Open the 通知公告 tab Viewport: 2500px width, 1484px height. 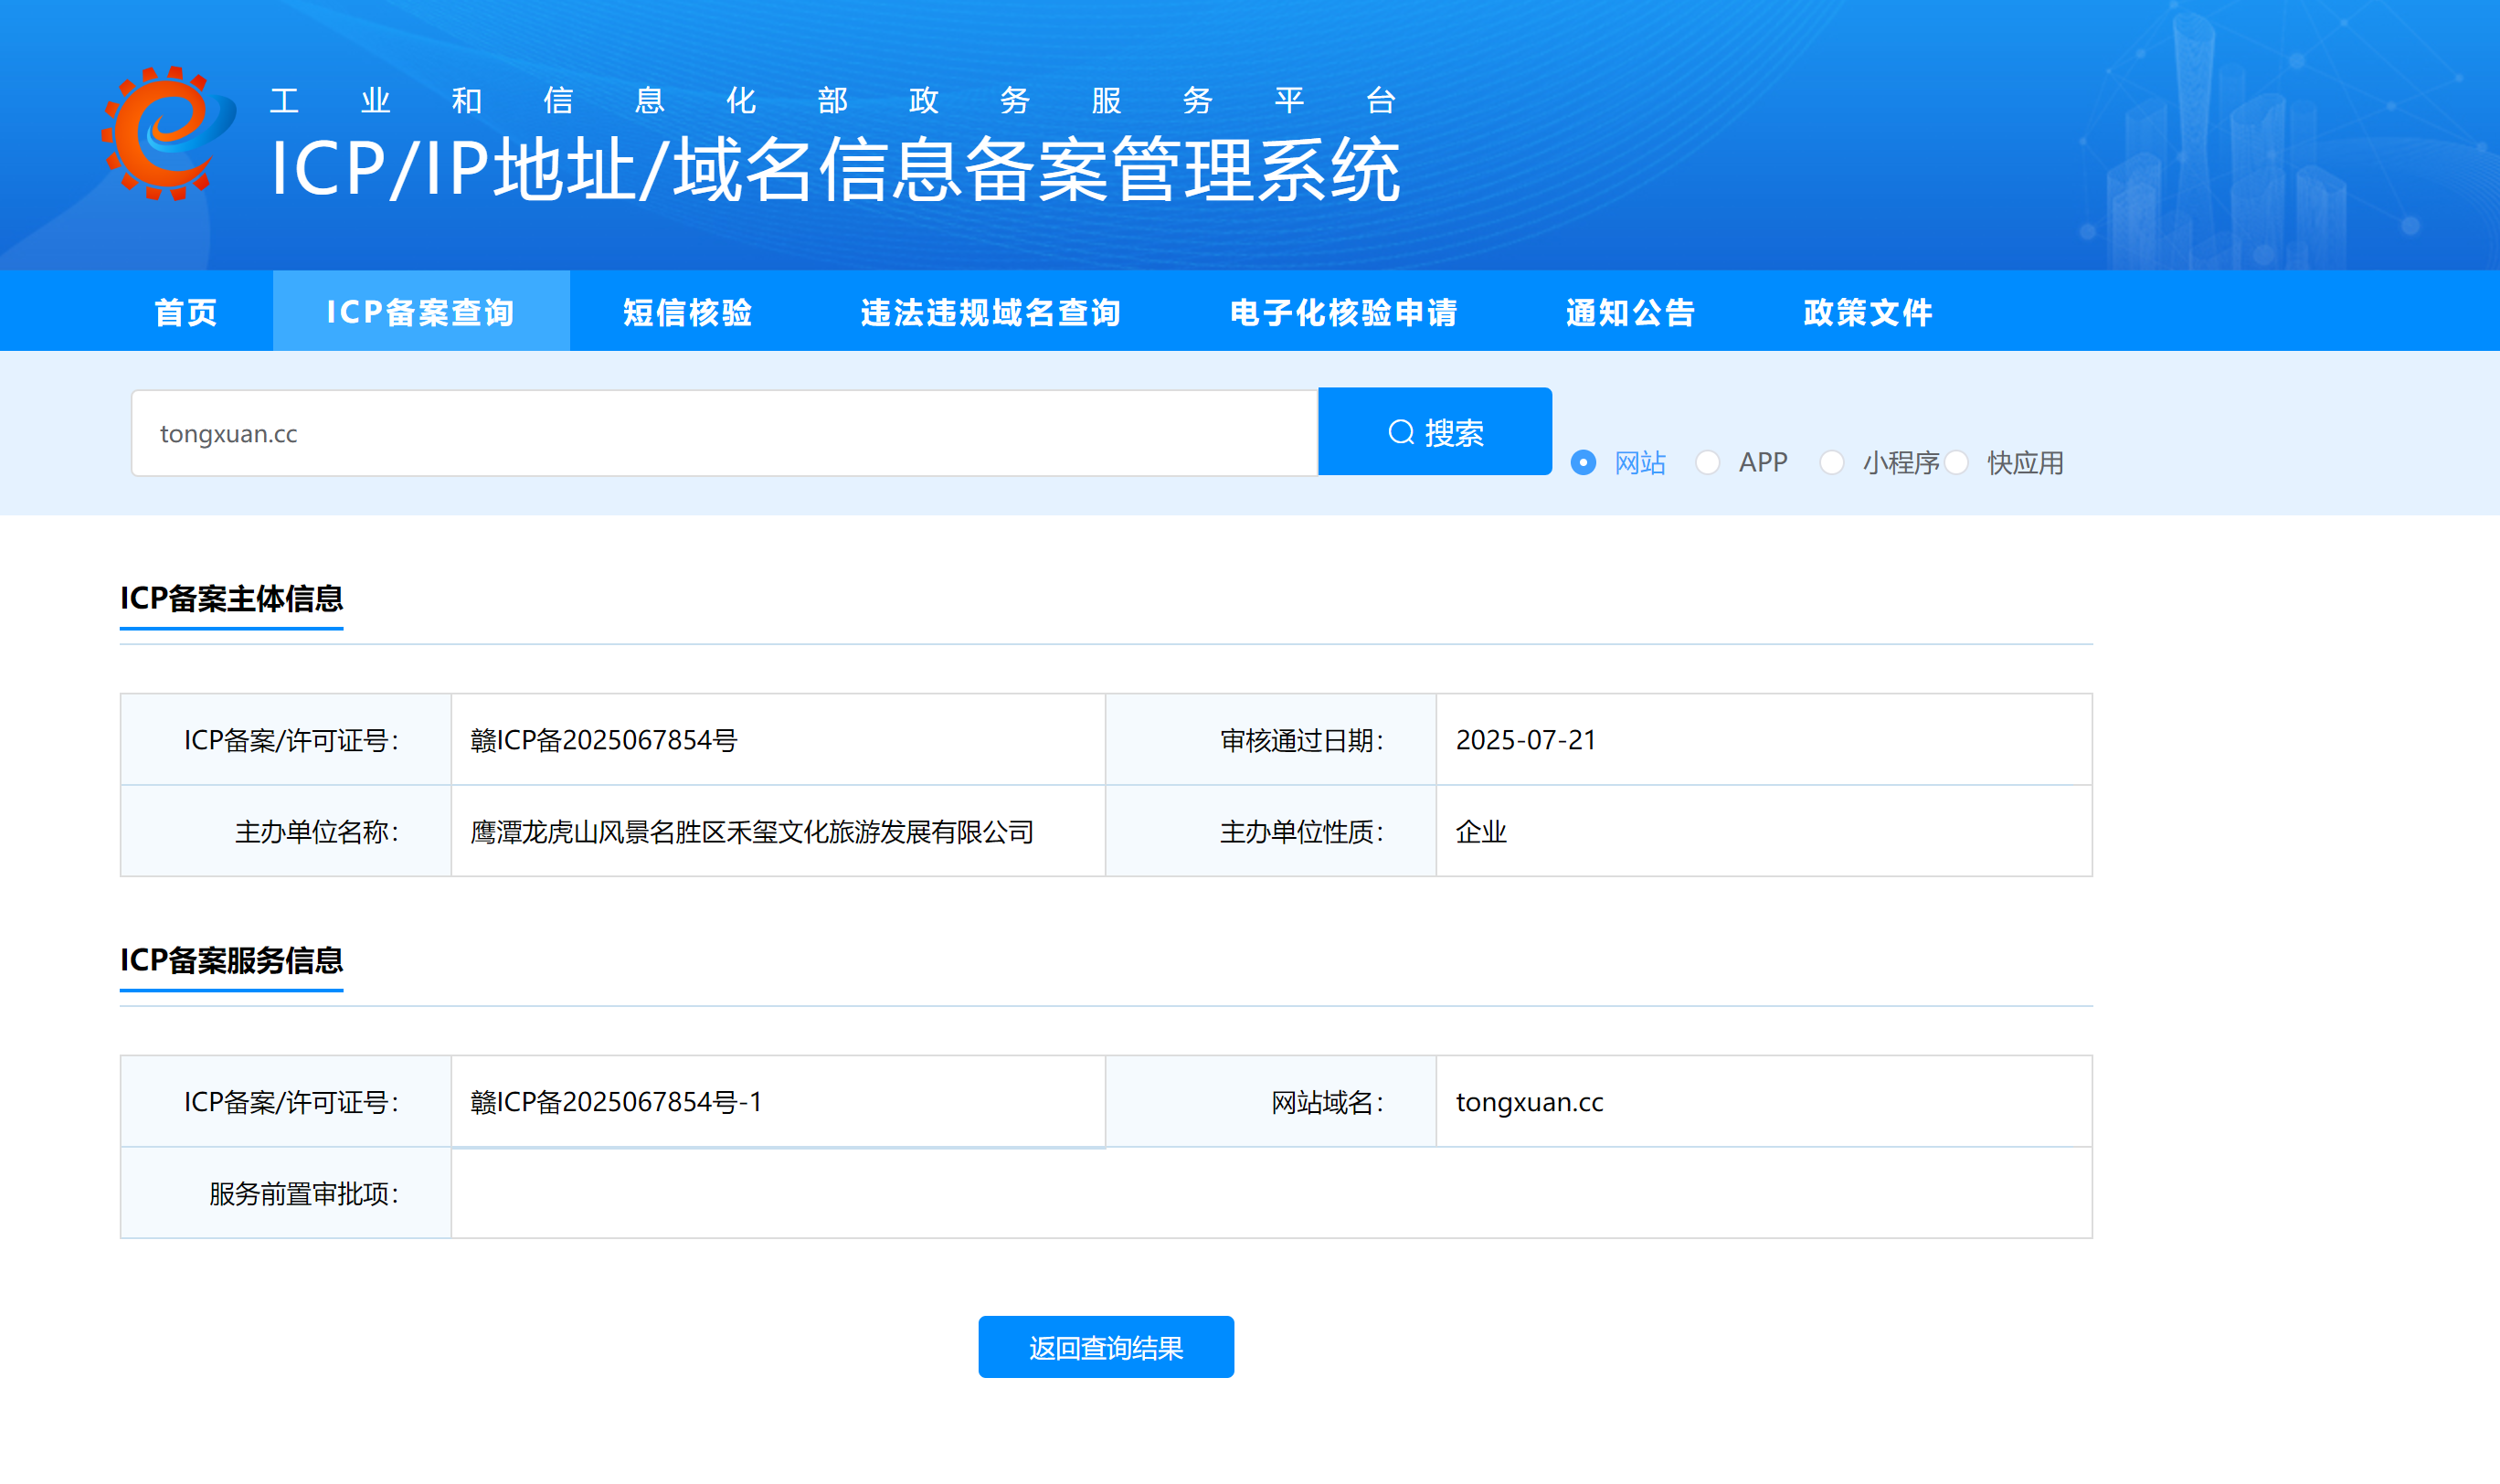click(x=1630, y=312)
